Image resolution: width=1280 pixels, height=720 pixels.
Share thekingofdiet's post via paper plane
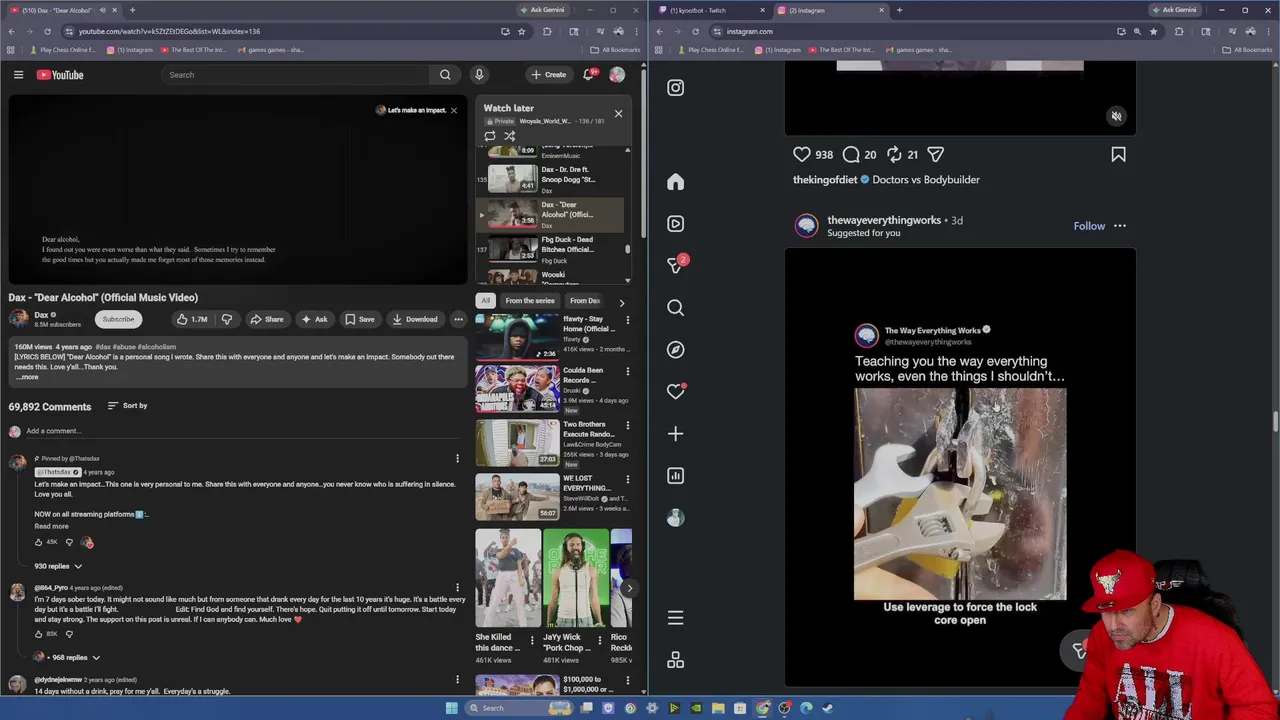tap(935, 154)
